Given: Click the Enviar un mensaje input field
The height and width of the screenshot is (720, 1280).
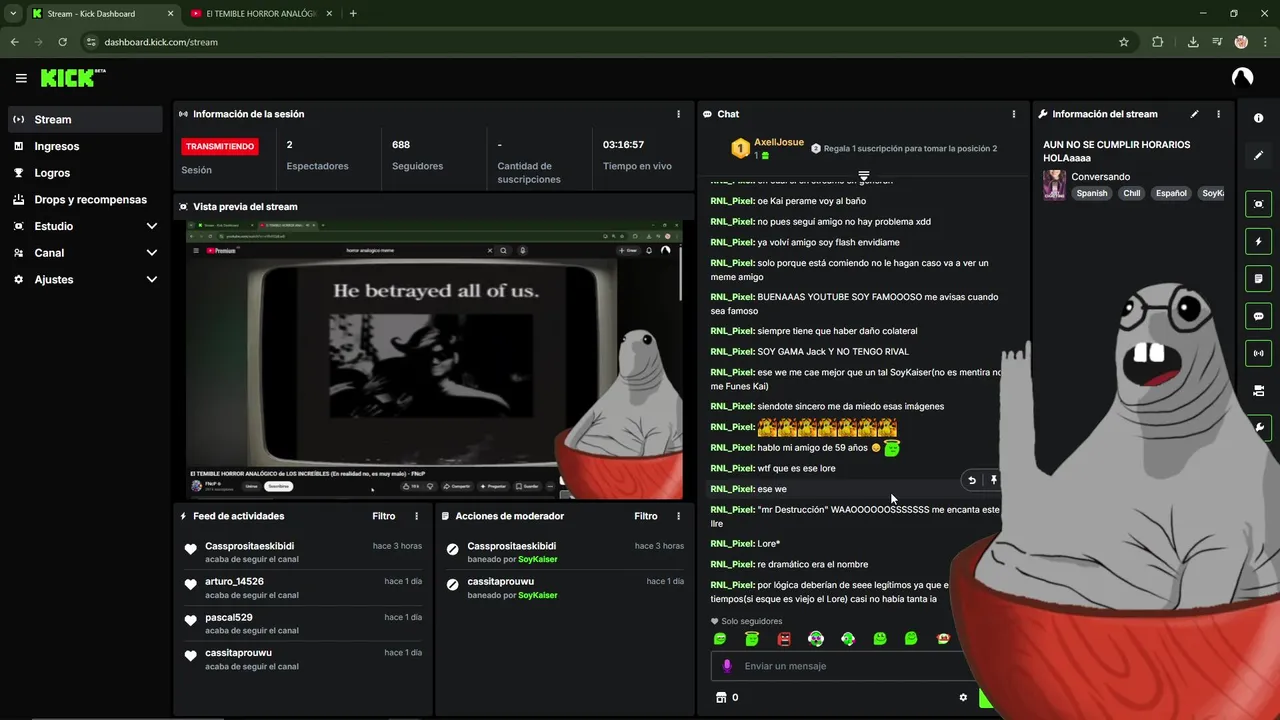Looking at the screenshot, I should 850,666.
